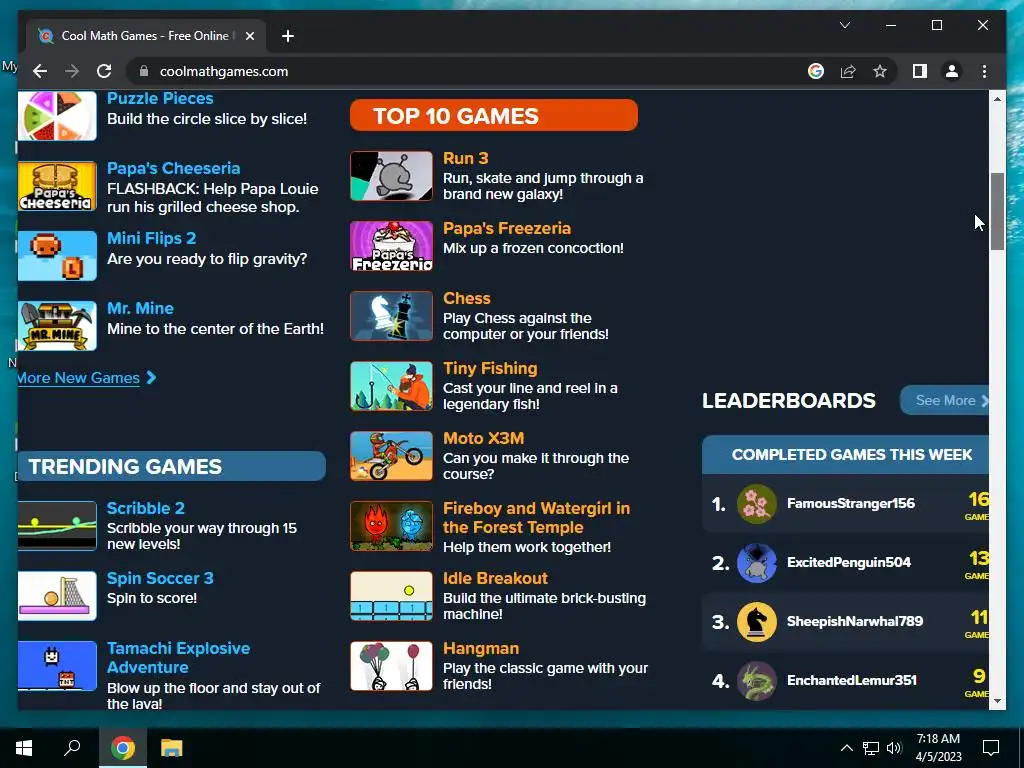
Task: Follow the Scribble 2 title link
Action: pos(146,508)
